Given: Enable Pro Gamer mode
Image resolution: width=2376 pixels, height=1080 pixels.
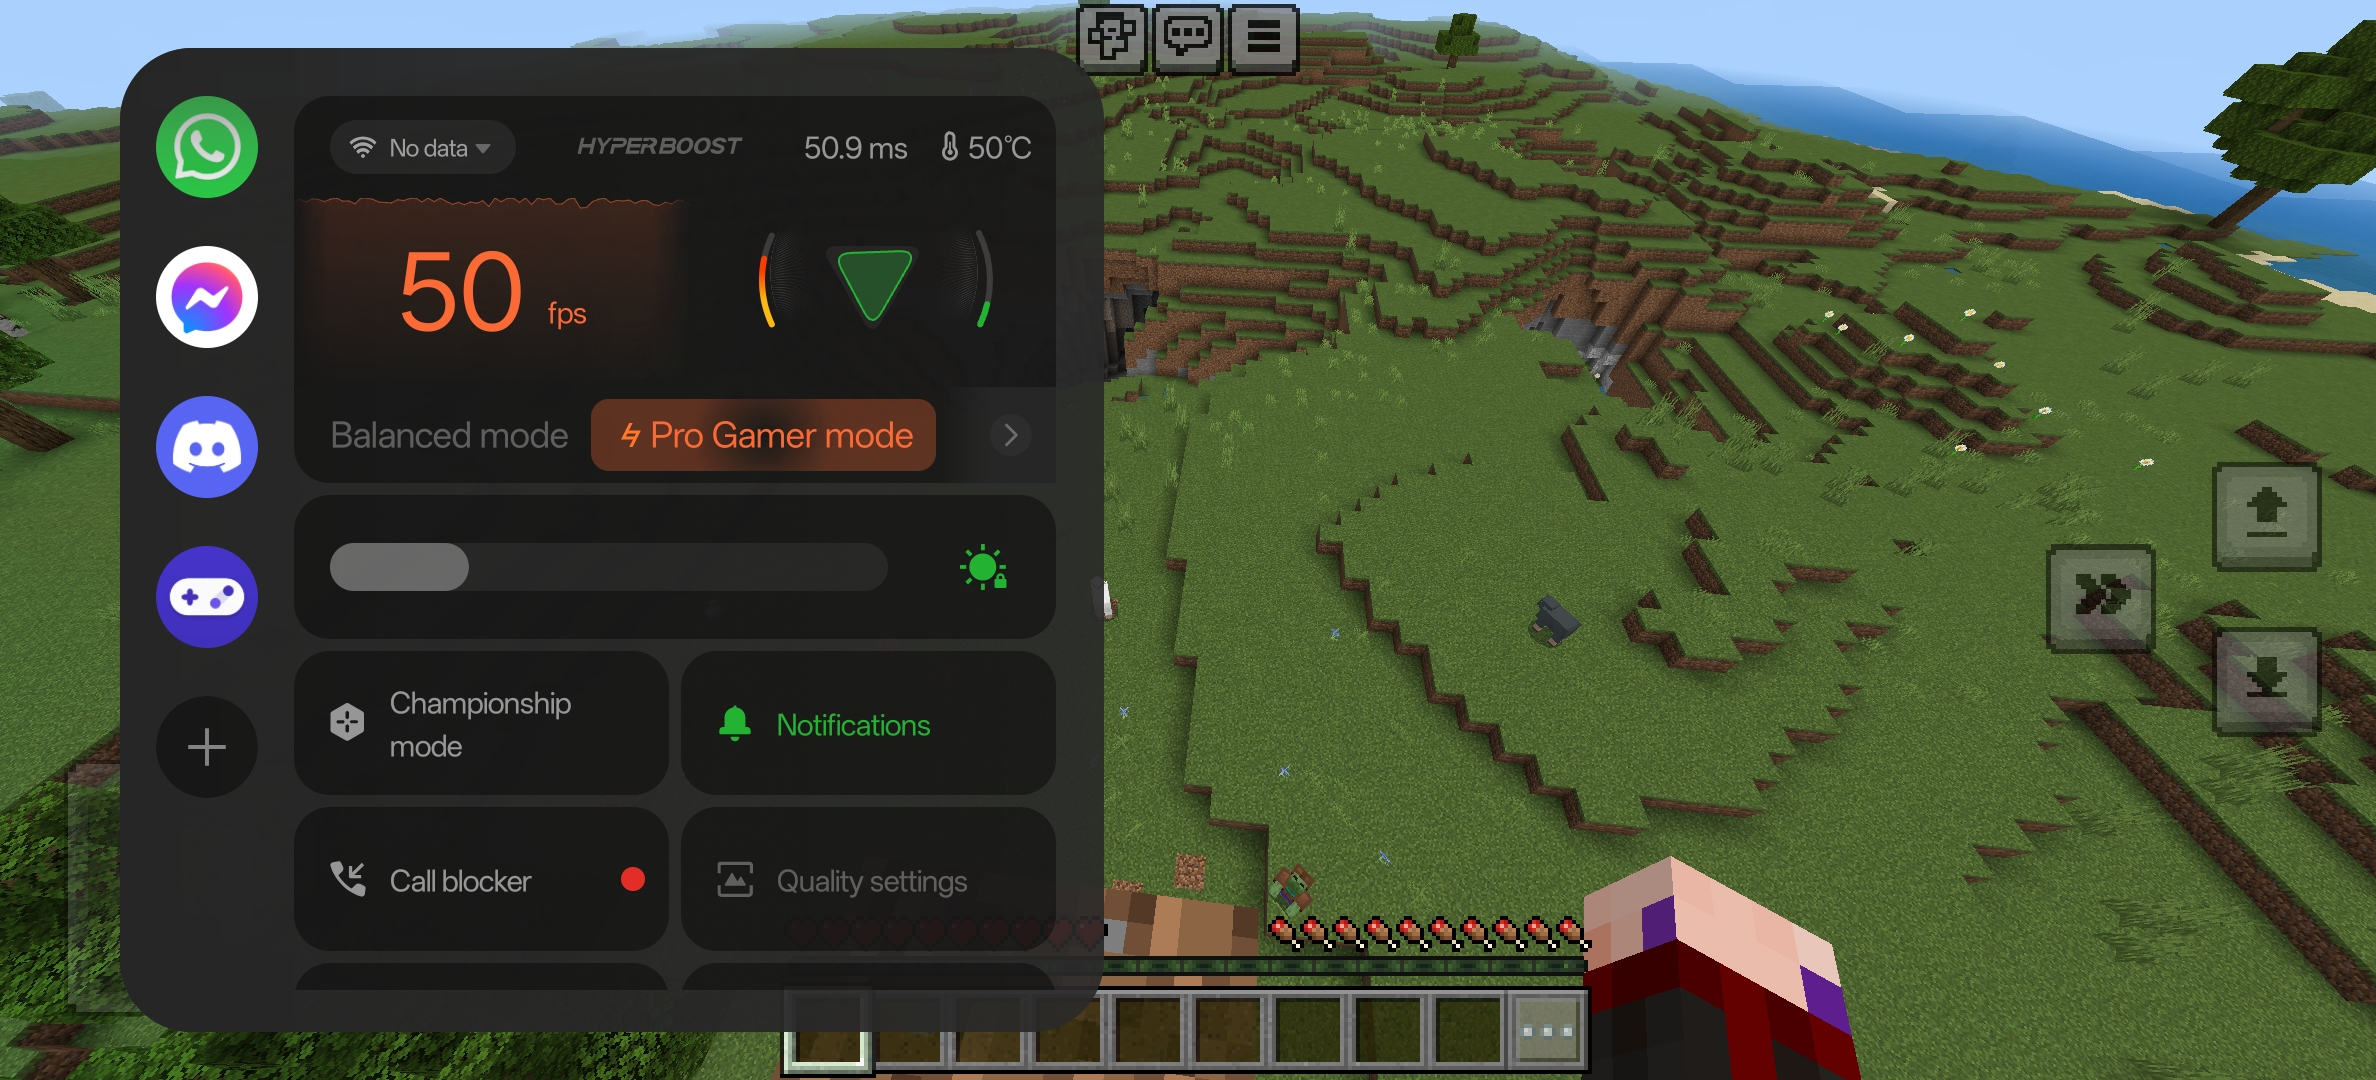Looking at the screenshot, I should [x=767, y=435].
